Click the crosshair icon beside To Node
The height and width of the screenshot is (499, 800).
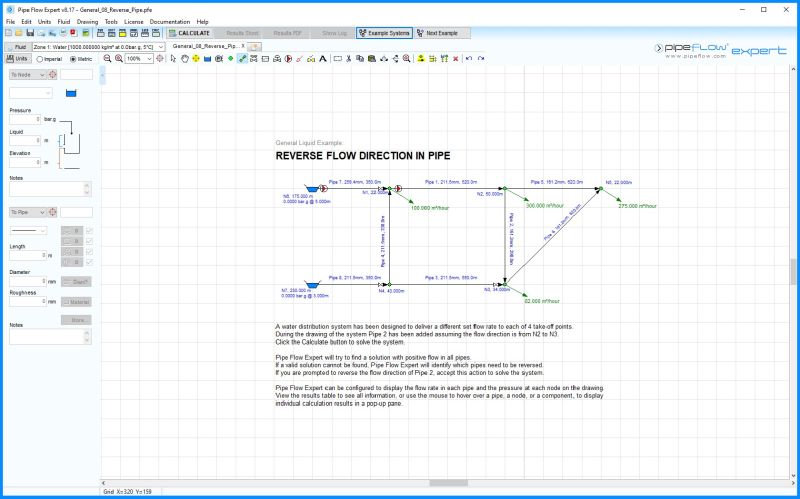coord(53,74)
